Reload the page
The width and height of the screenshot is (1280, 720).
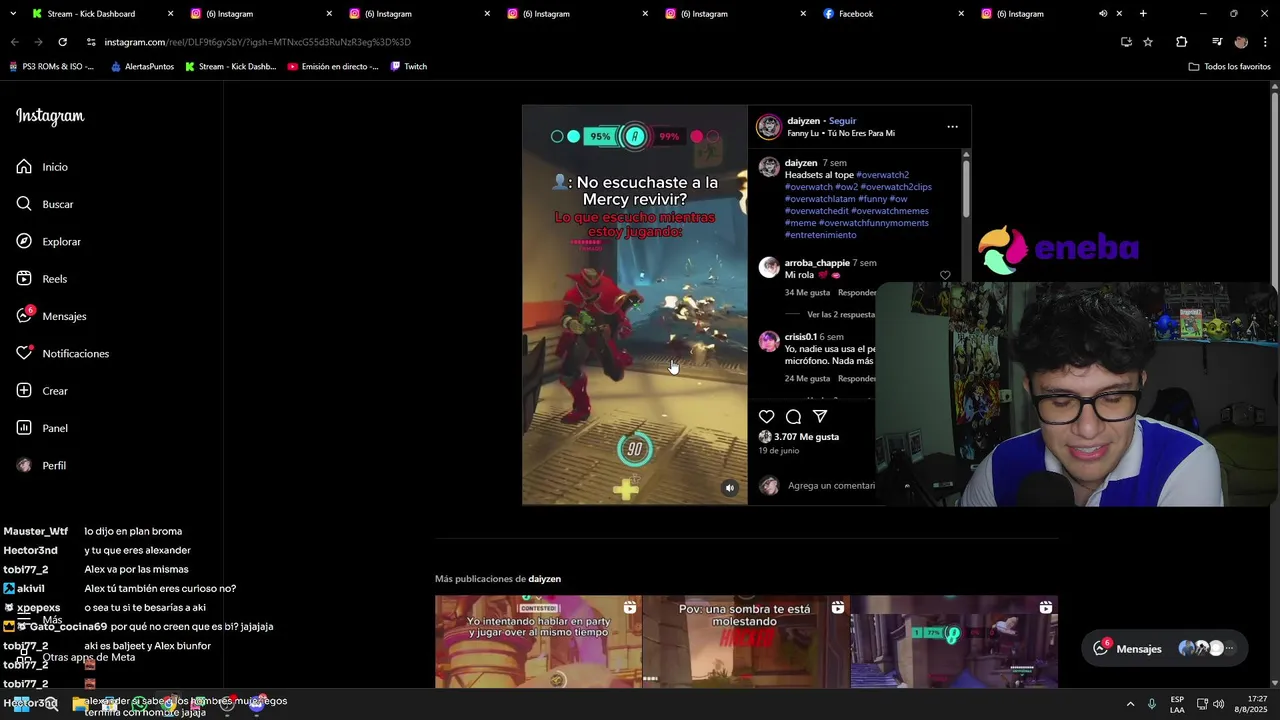62,42
